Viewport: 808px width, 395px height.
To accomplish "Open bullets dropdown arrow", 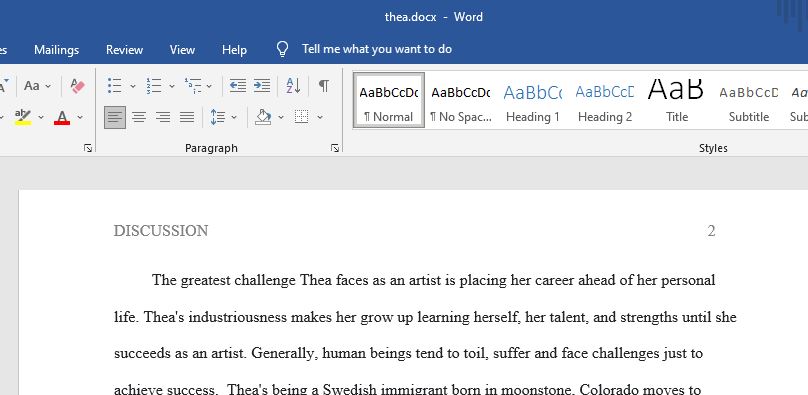I will coord(132,86).
